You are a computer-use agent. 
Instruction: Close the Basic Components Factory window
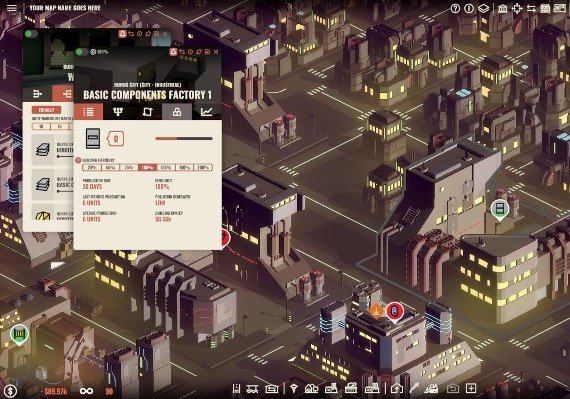(216, 52)
